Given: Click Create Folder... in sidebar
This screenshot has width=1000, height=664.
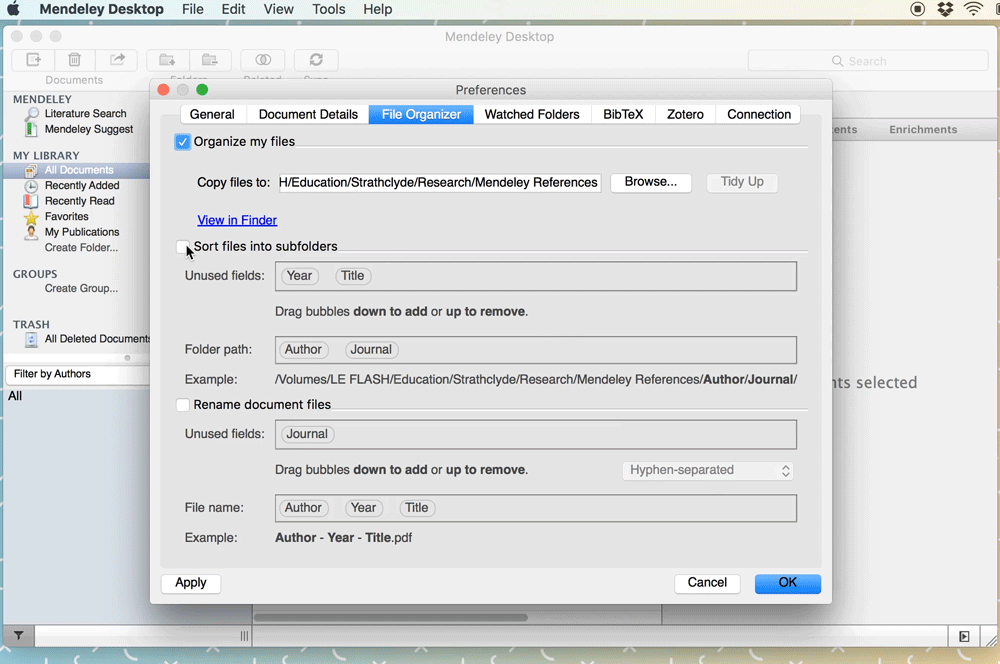Looking at the screenshot, I should (81, 247).
